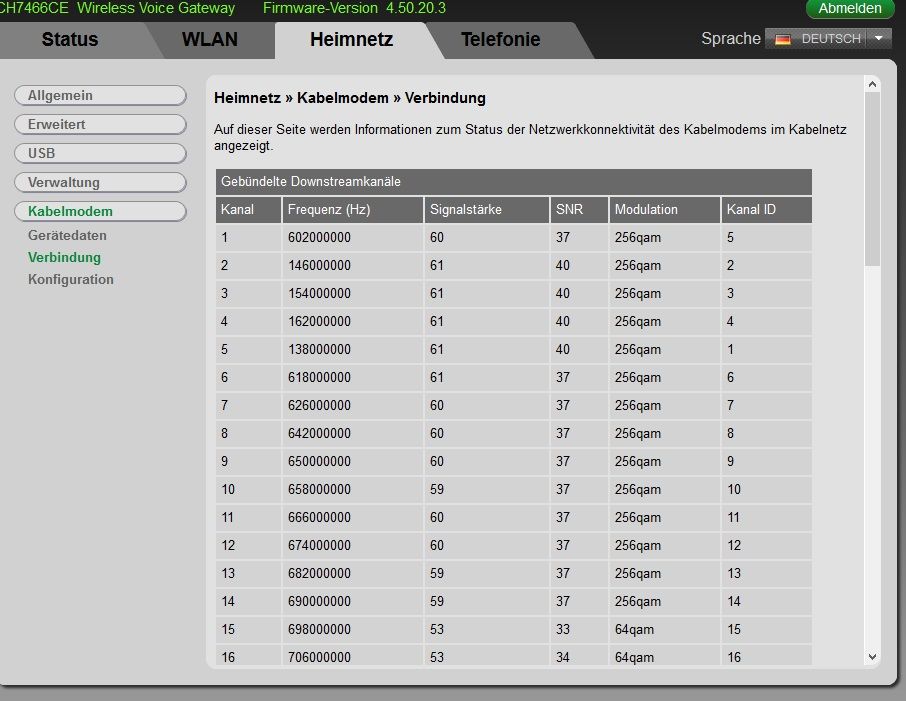Click the Kabelmodem sidebar section
Viewport: 906px width, 701px height.
[100, 211]
